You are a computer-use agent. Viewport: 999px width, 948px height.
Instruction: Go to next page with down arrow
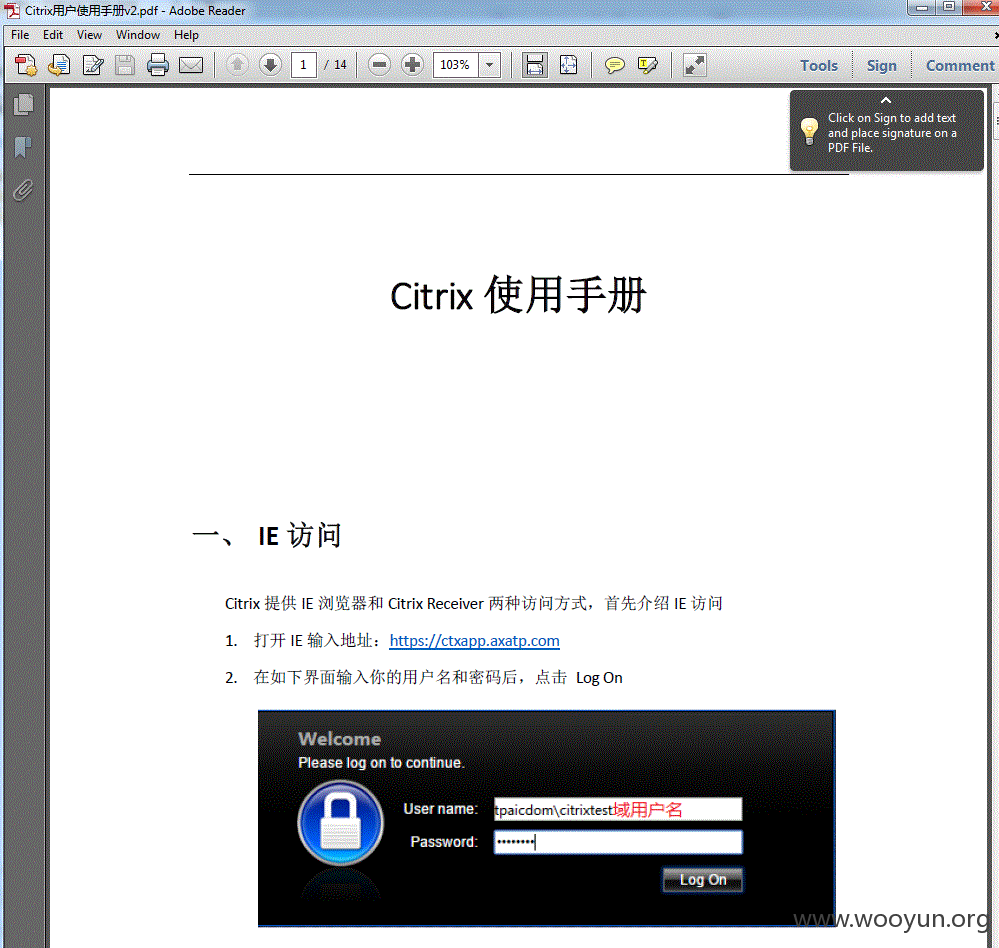270,65
